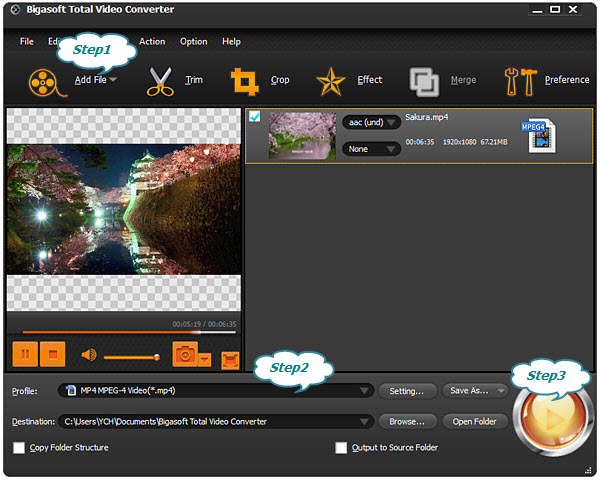
Task: Click the Sakura.mp4 video thumbnail
Action: point(302,136)
